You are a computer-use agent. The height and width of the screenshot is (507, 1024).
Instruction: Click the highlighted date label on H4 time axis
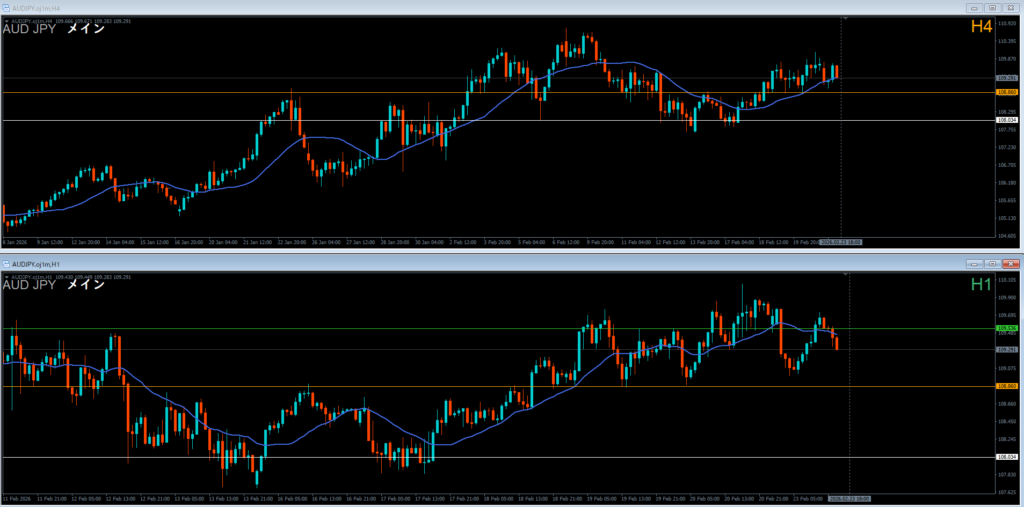[840, 242]
